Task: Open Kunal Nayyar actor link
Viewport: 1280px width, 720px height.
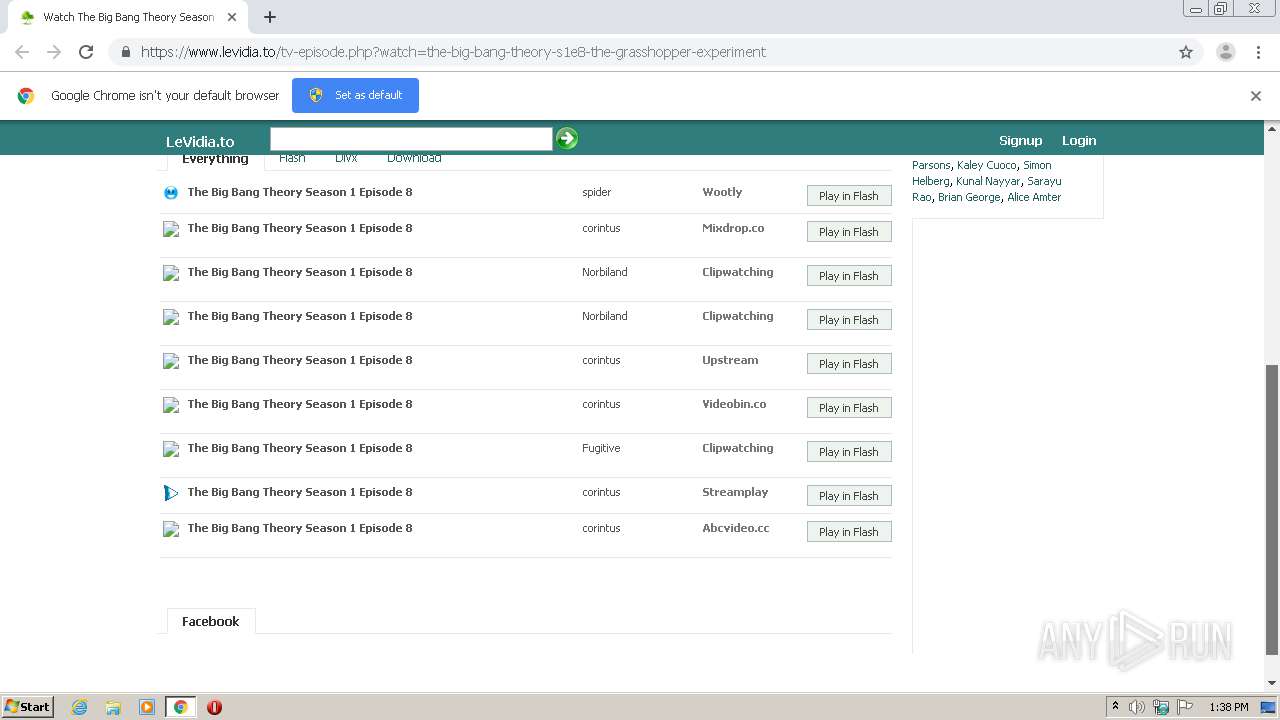Action: coord(988,181)
